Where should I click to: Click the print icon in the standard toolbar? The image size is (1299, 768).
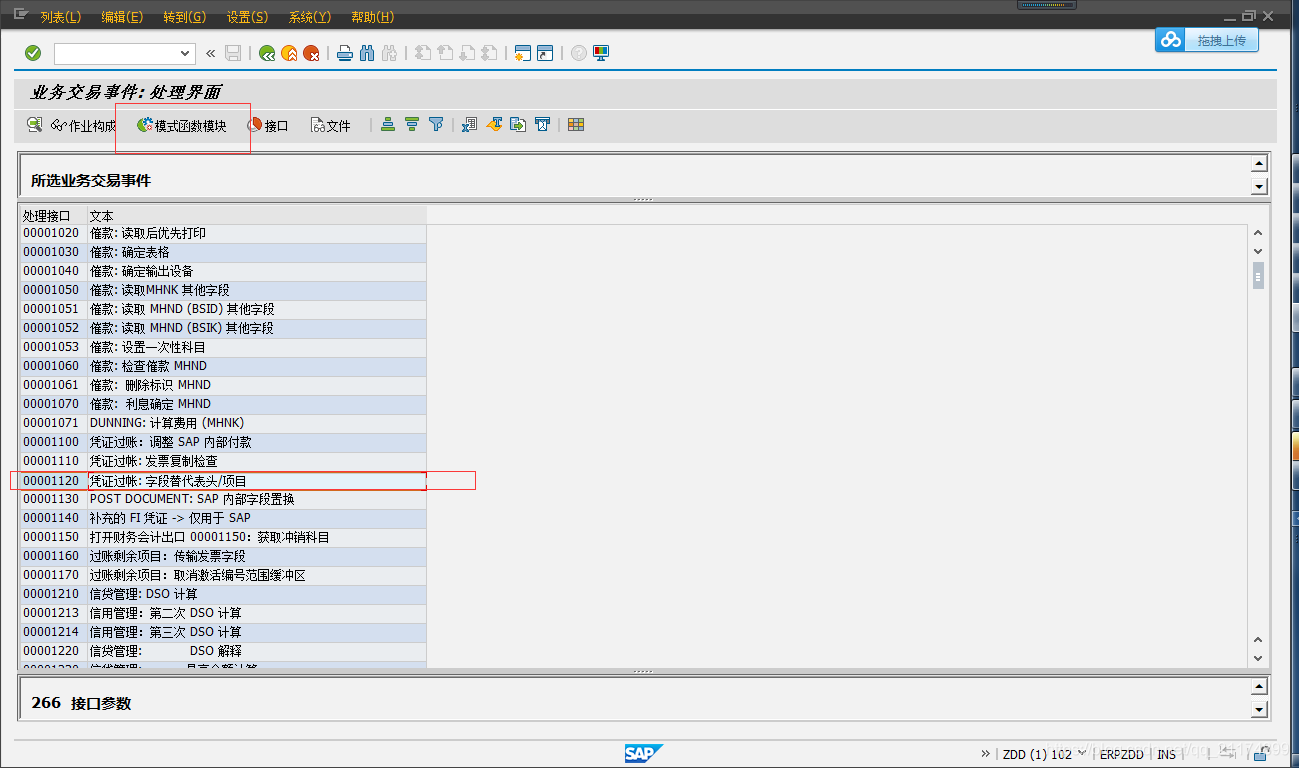[344, 52]
